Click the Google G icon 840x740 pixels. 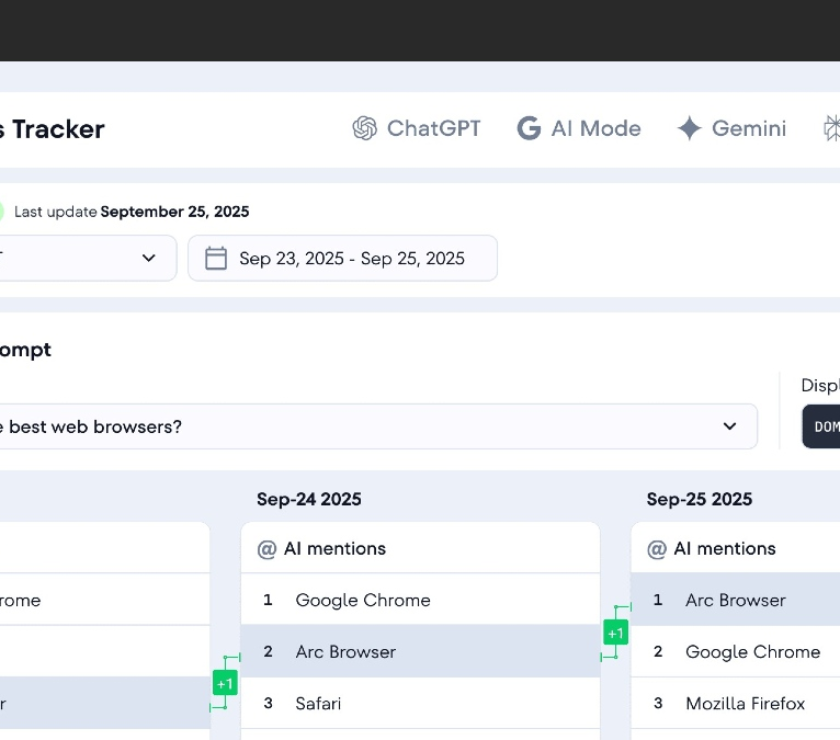point(528,129)
